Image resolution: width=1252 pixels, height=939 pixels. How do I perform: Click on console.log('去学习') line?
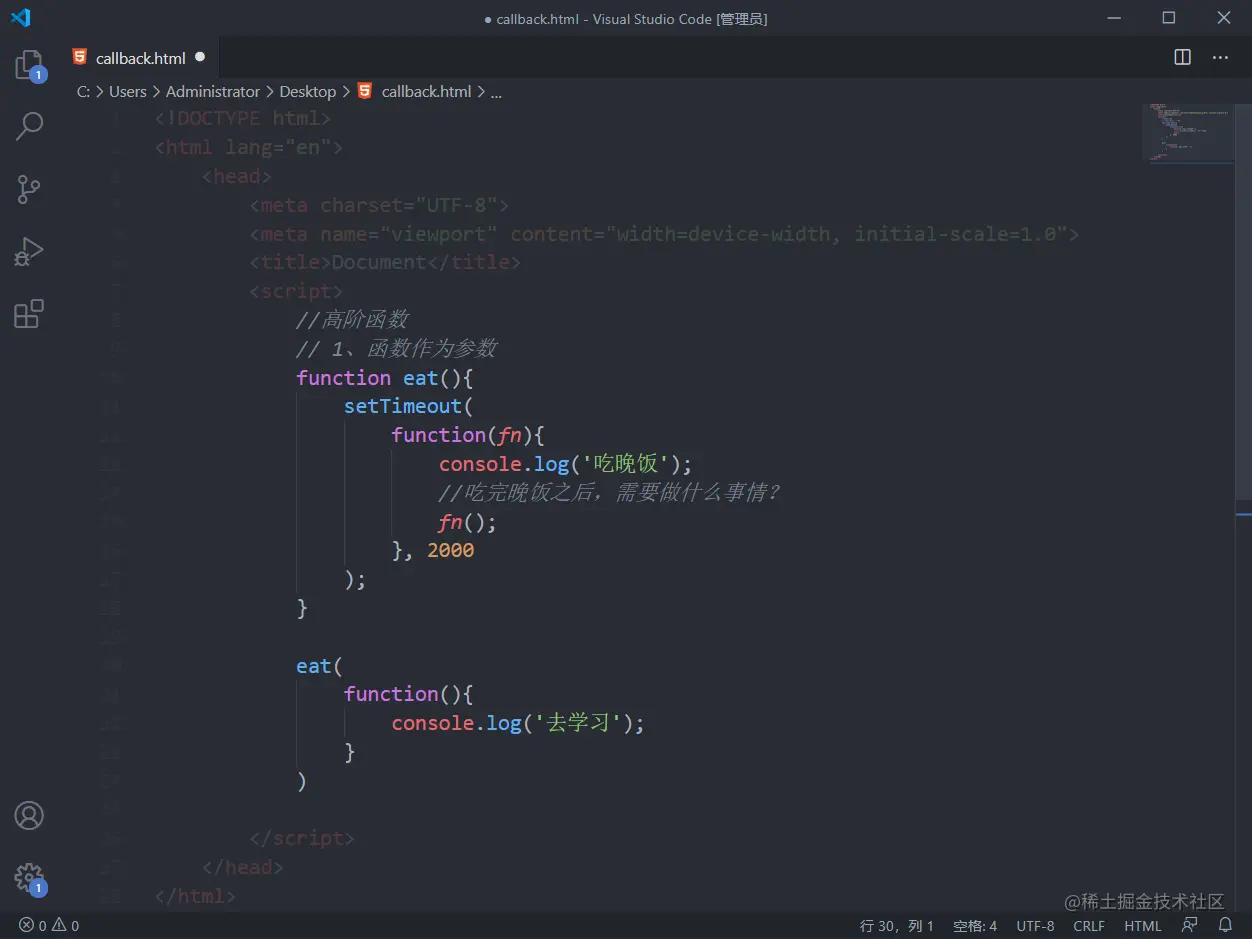click(518, 723)
